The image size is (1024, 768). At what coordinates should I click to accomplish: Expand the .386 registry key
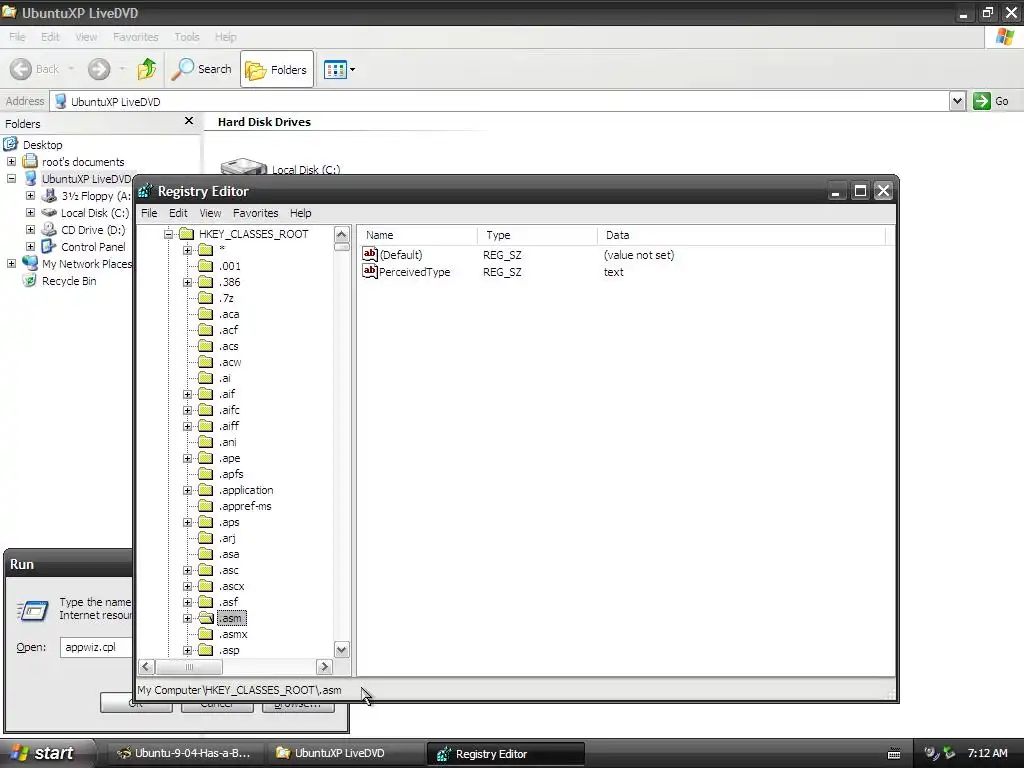click(x=187, y=282)
